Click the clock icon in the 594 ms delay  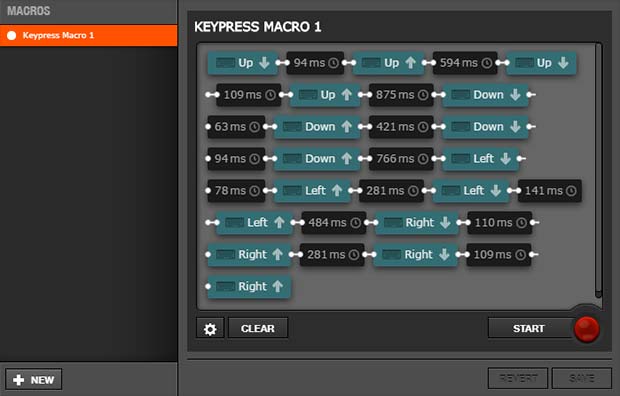pos(487,63)
